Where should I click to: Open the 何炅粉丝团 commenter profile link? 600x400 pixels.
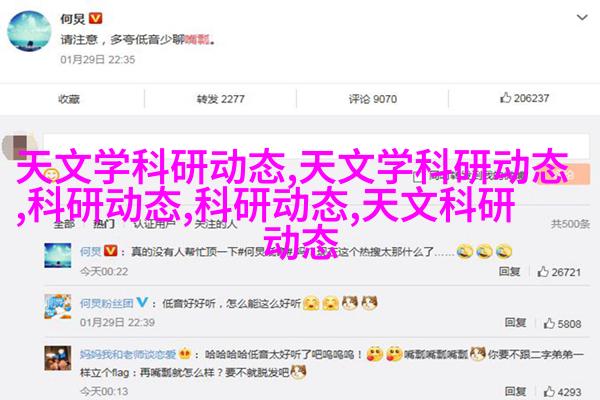pyautogui.click(x=106, y=304)
